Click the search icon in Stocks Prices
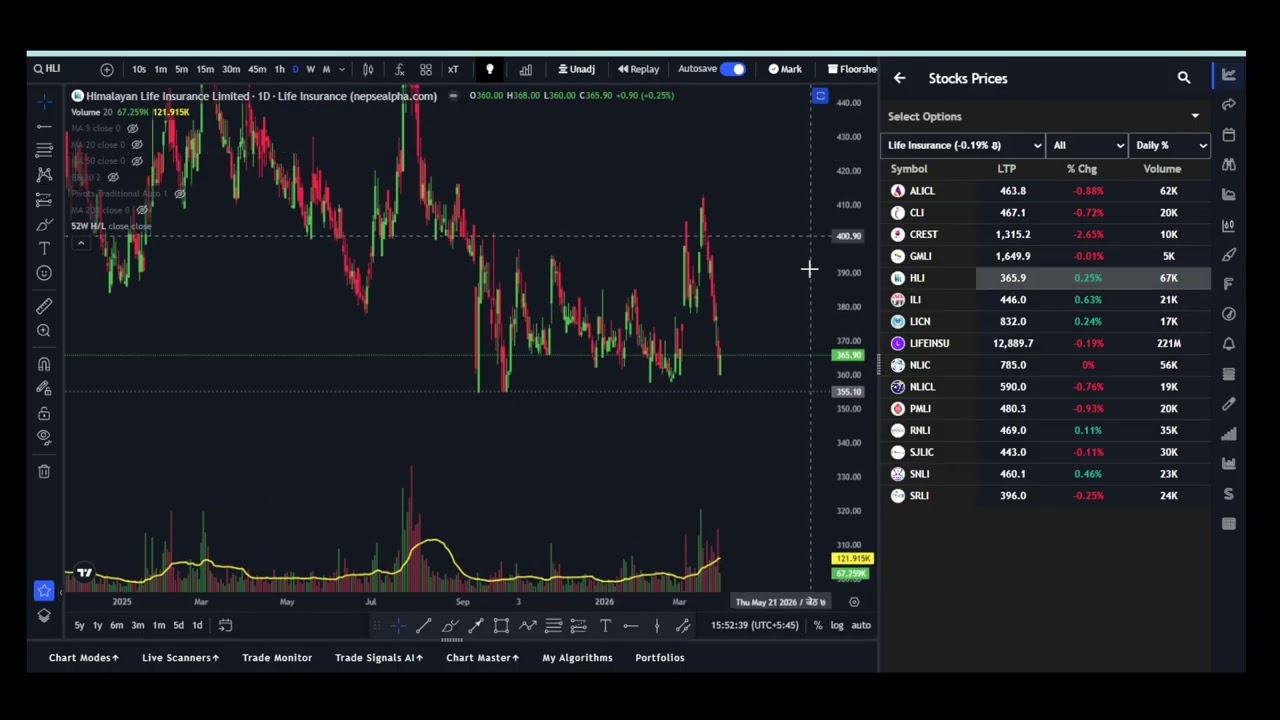This screenshot has width=1280, height=720. point(1184,78)
